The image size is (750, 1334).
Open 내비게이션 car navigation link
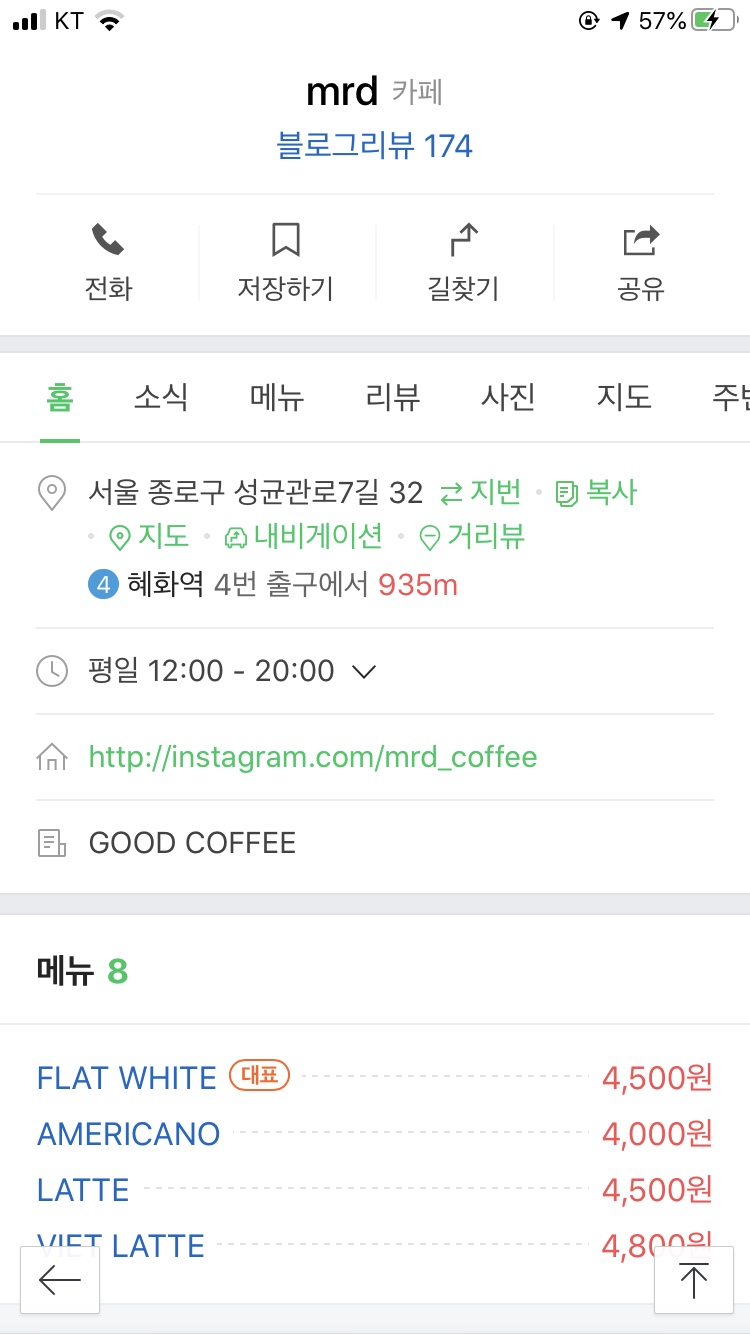point(305,537)
